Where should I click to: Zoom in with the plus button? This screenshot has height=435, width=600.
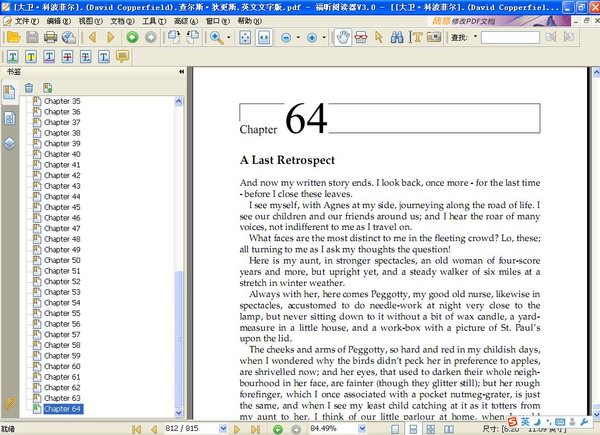click(x=312, y=37)
